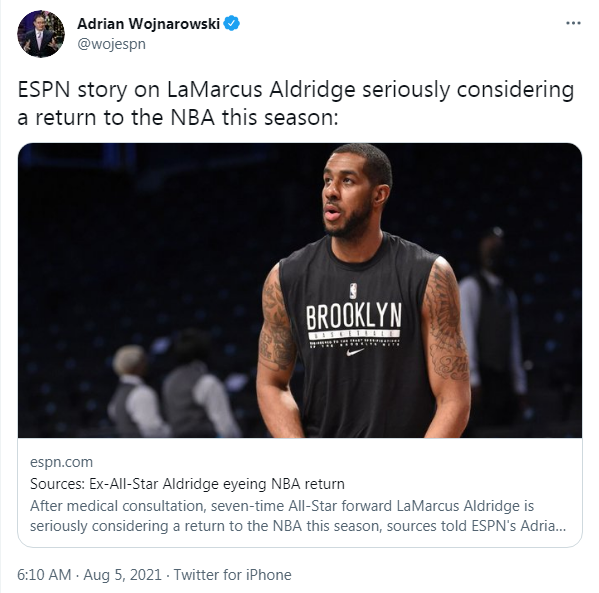
Task: Open the @wojespn handle link
Action: click(x=112, y=44)
